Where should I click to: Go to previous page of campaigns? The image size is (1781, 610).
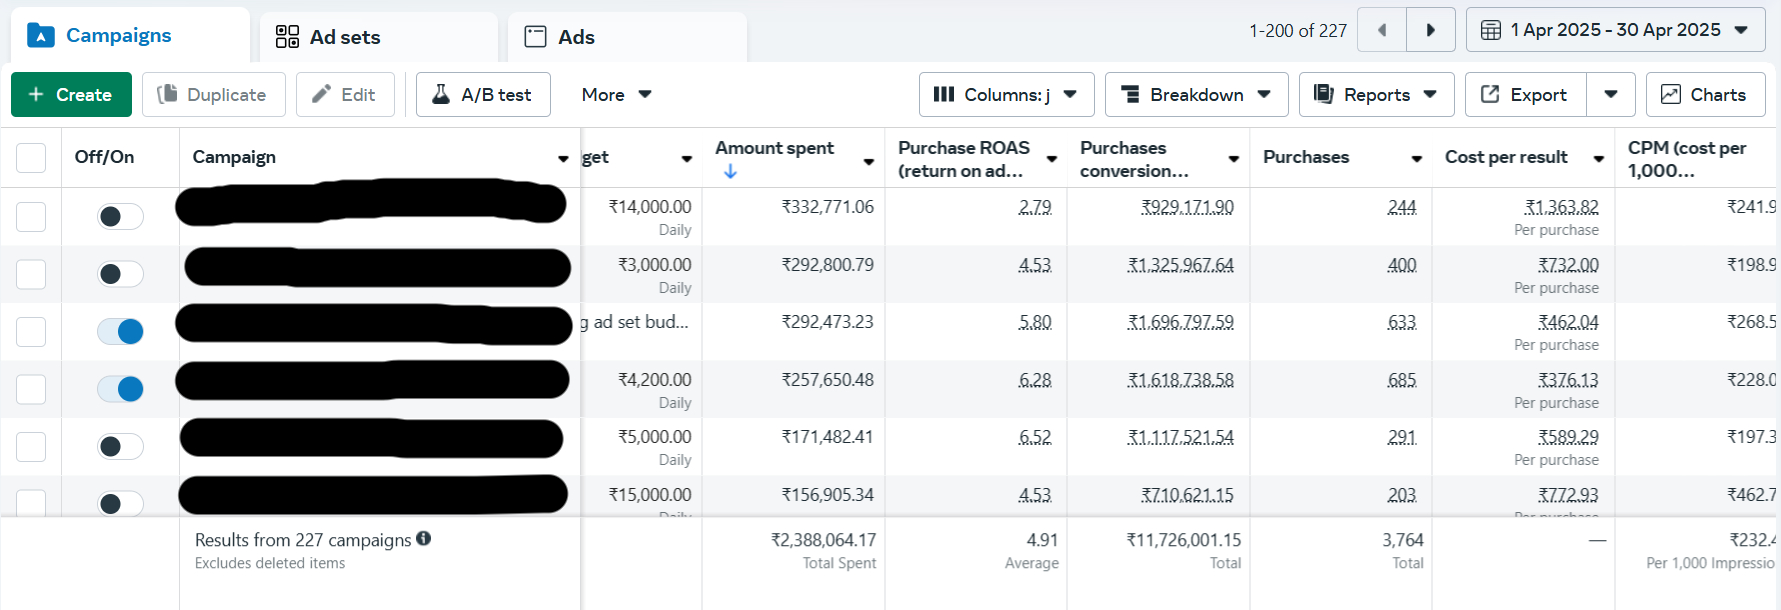click(x=1382, y=30)
